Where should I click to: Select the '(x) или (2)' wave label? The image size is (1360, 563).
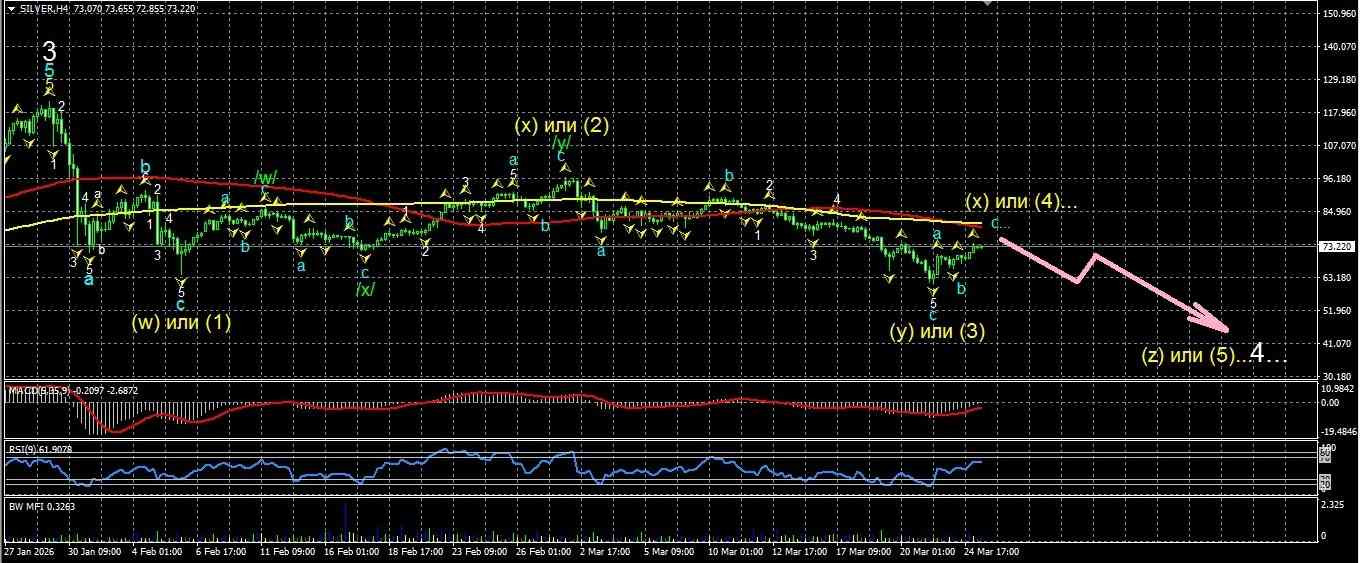point(561,126)
